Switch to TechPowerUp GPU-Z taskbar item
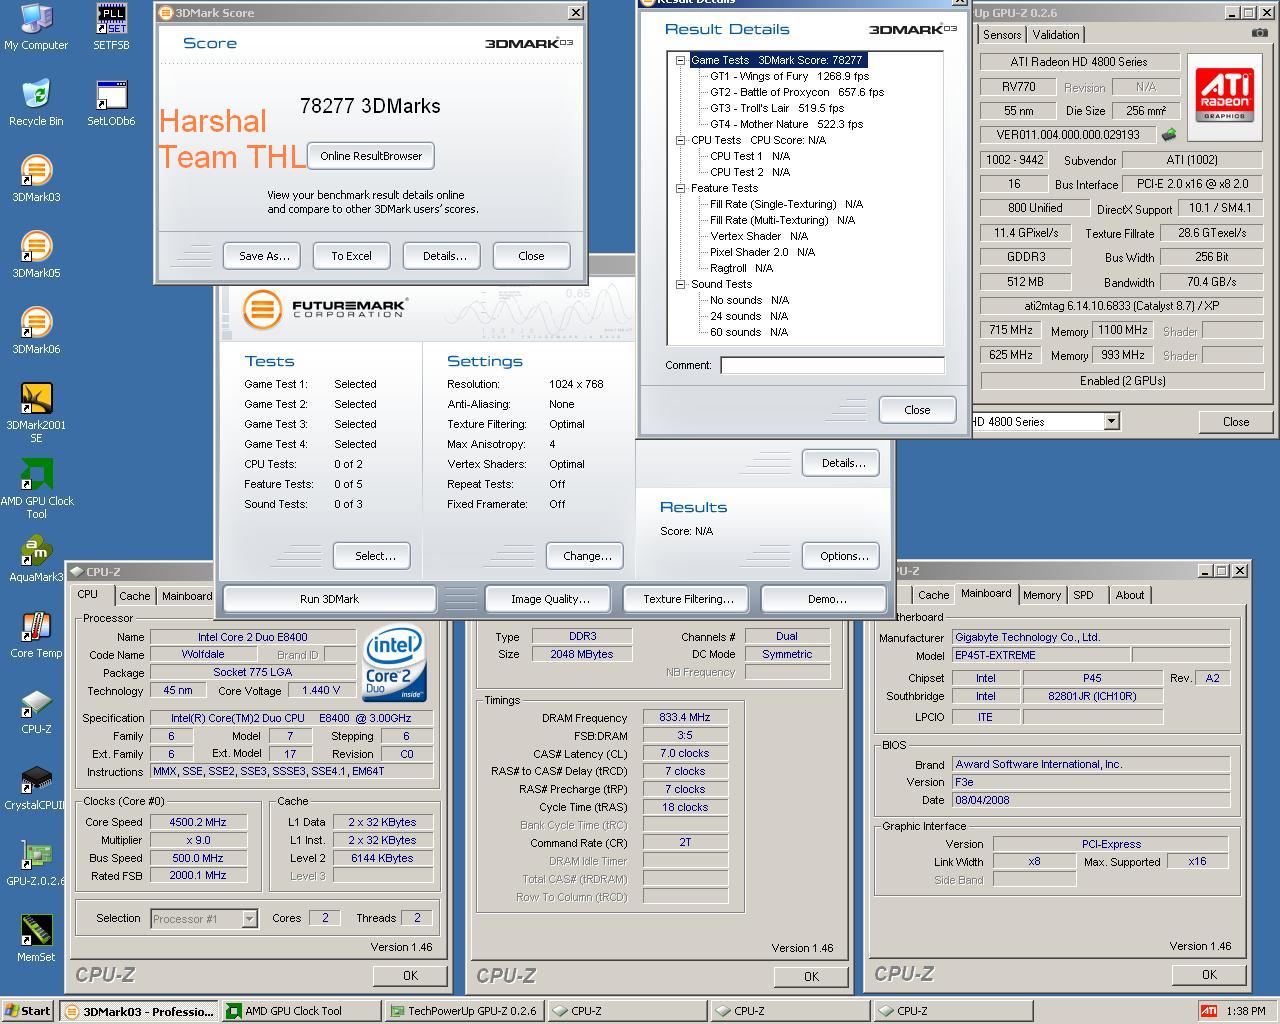This screenshot has height=1024, width=1280. point(464,1011)
